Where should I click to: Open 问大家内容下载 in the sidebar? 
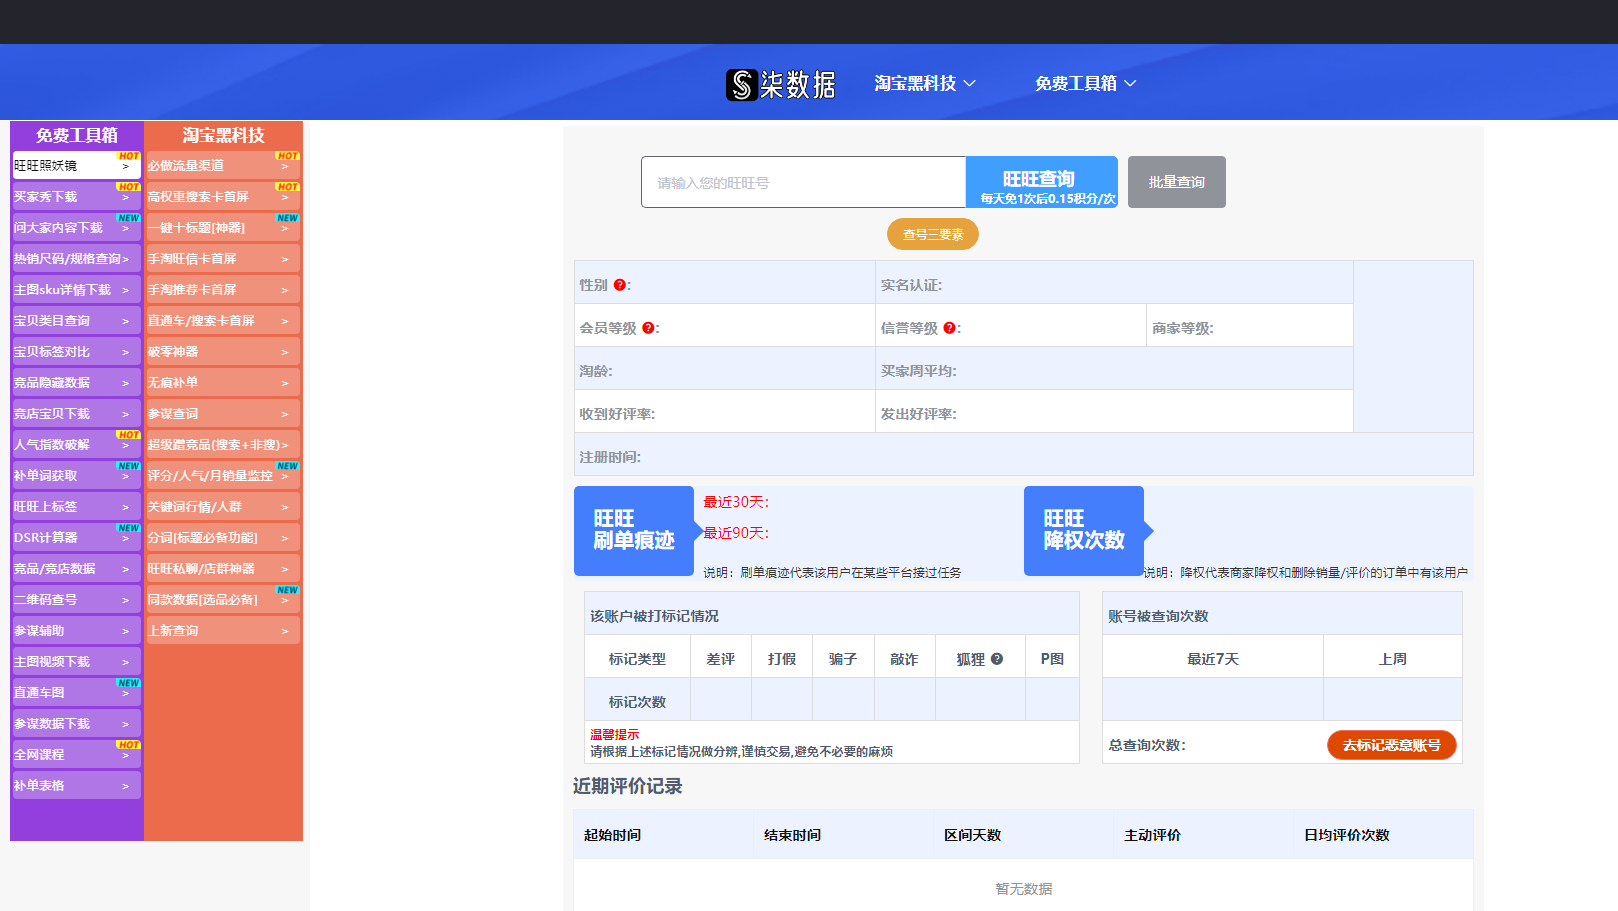coord(77,227)
